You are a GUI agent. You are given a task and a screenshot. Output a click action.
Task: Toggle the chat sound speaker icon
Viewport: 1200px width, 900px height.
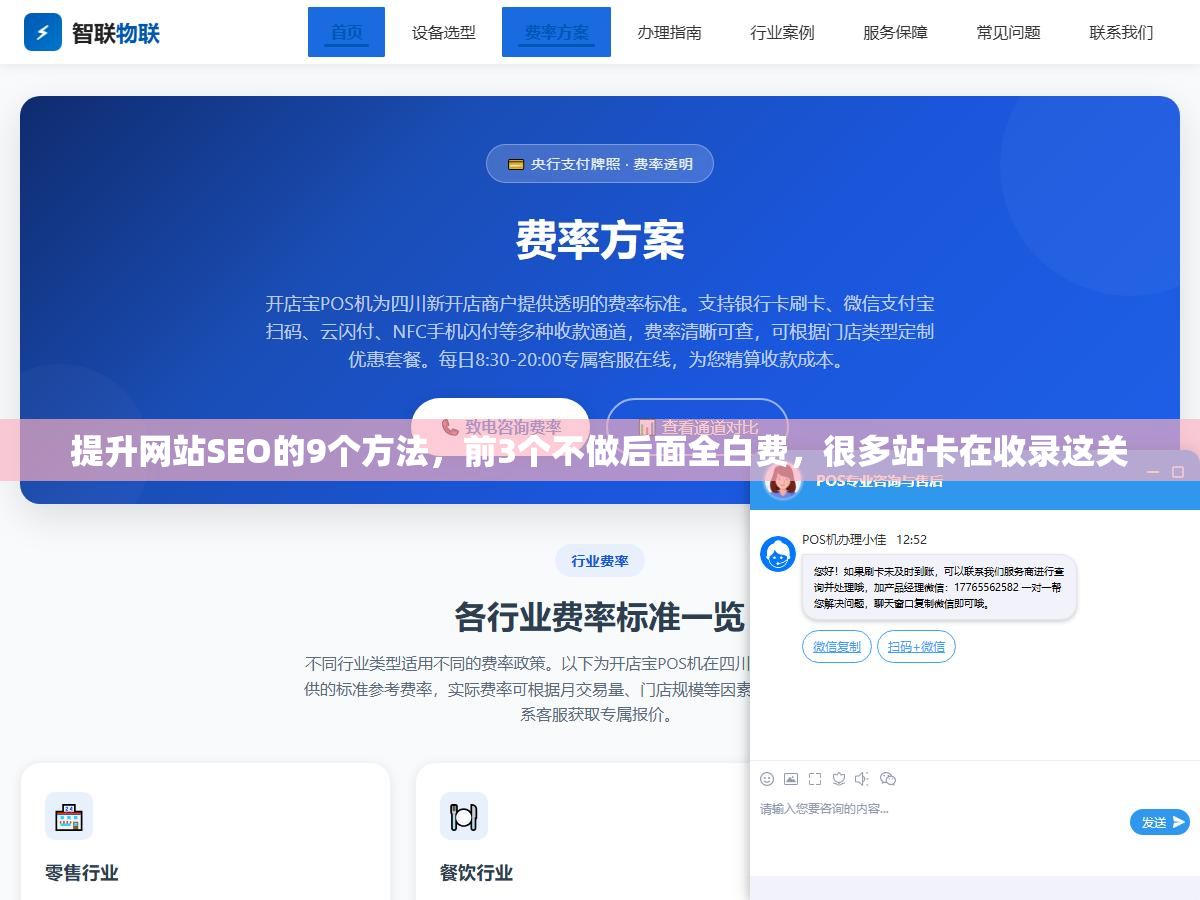862,779
